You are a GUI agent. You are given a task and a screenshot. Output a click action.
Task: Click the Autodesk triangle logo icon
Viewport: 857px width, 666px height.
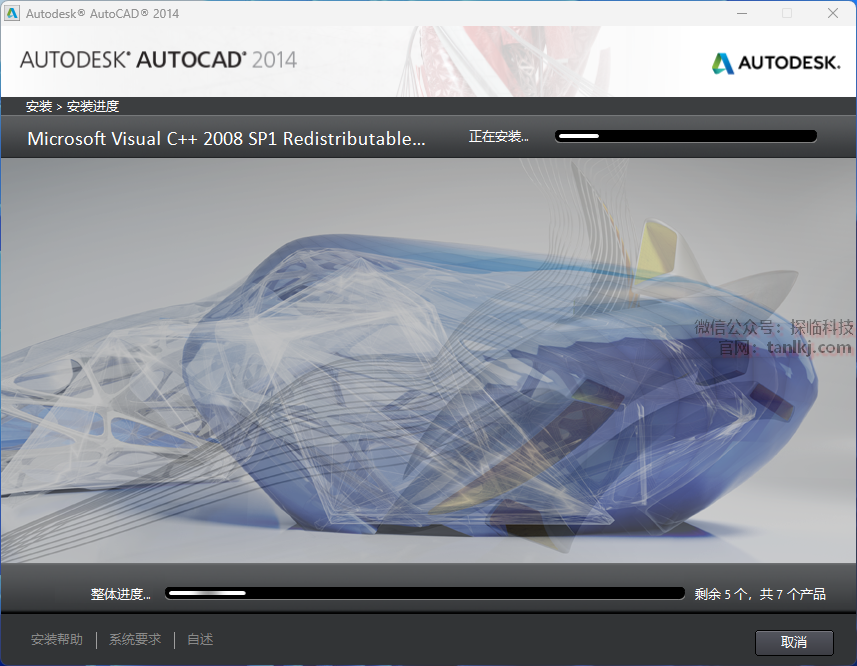(x=722, y=63)
